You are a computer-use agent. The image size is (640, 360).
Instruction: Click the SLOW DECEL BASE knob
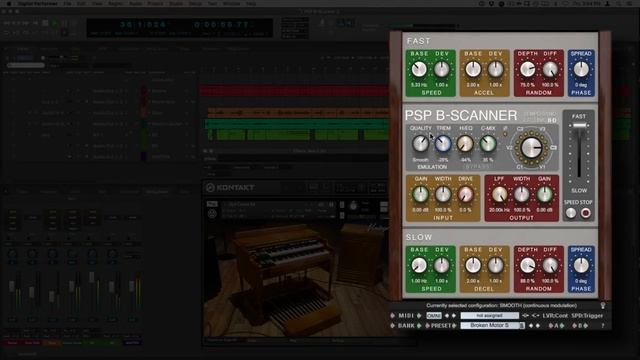pyautogui.click(x=473, y=265)
